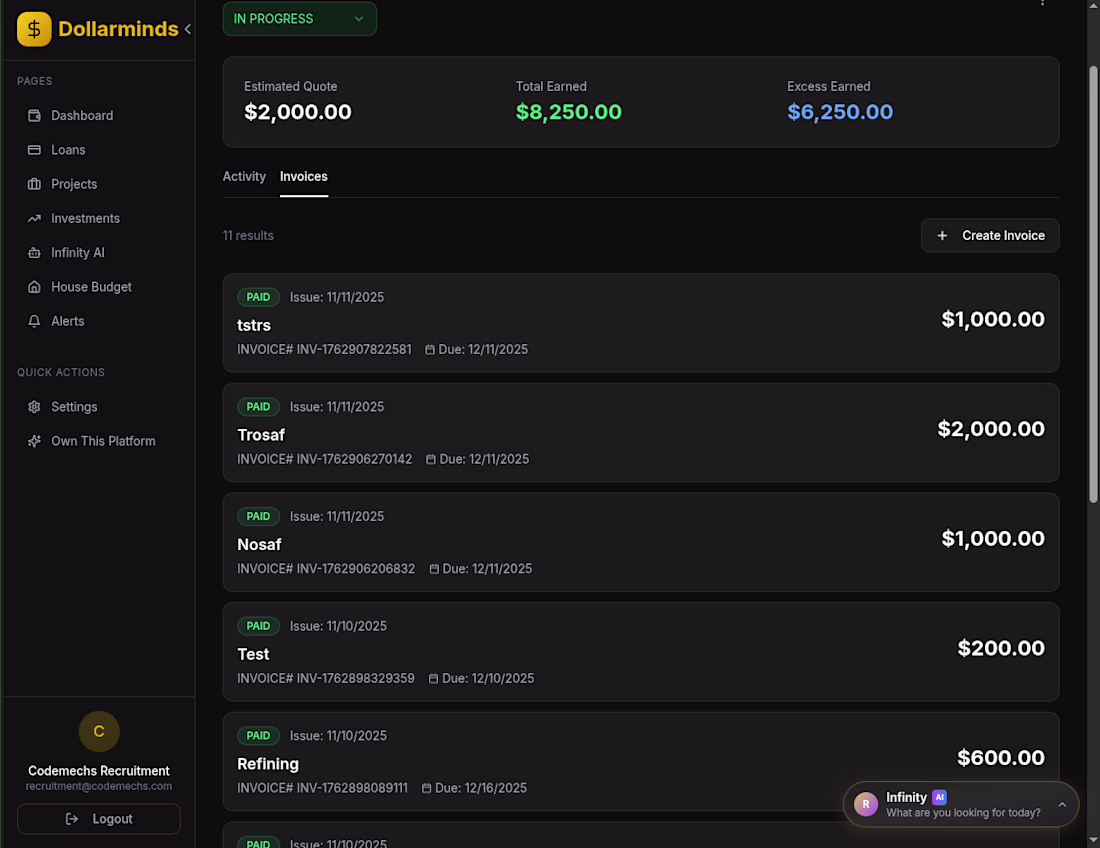Select the Invoices tab
Screen dimensions: 1100x848
pos(304,177)
